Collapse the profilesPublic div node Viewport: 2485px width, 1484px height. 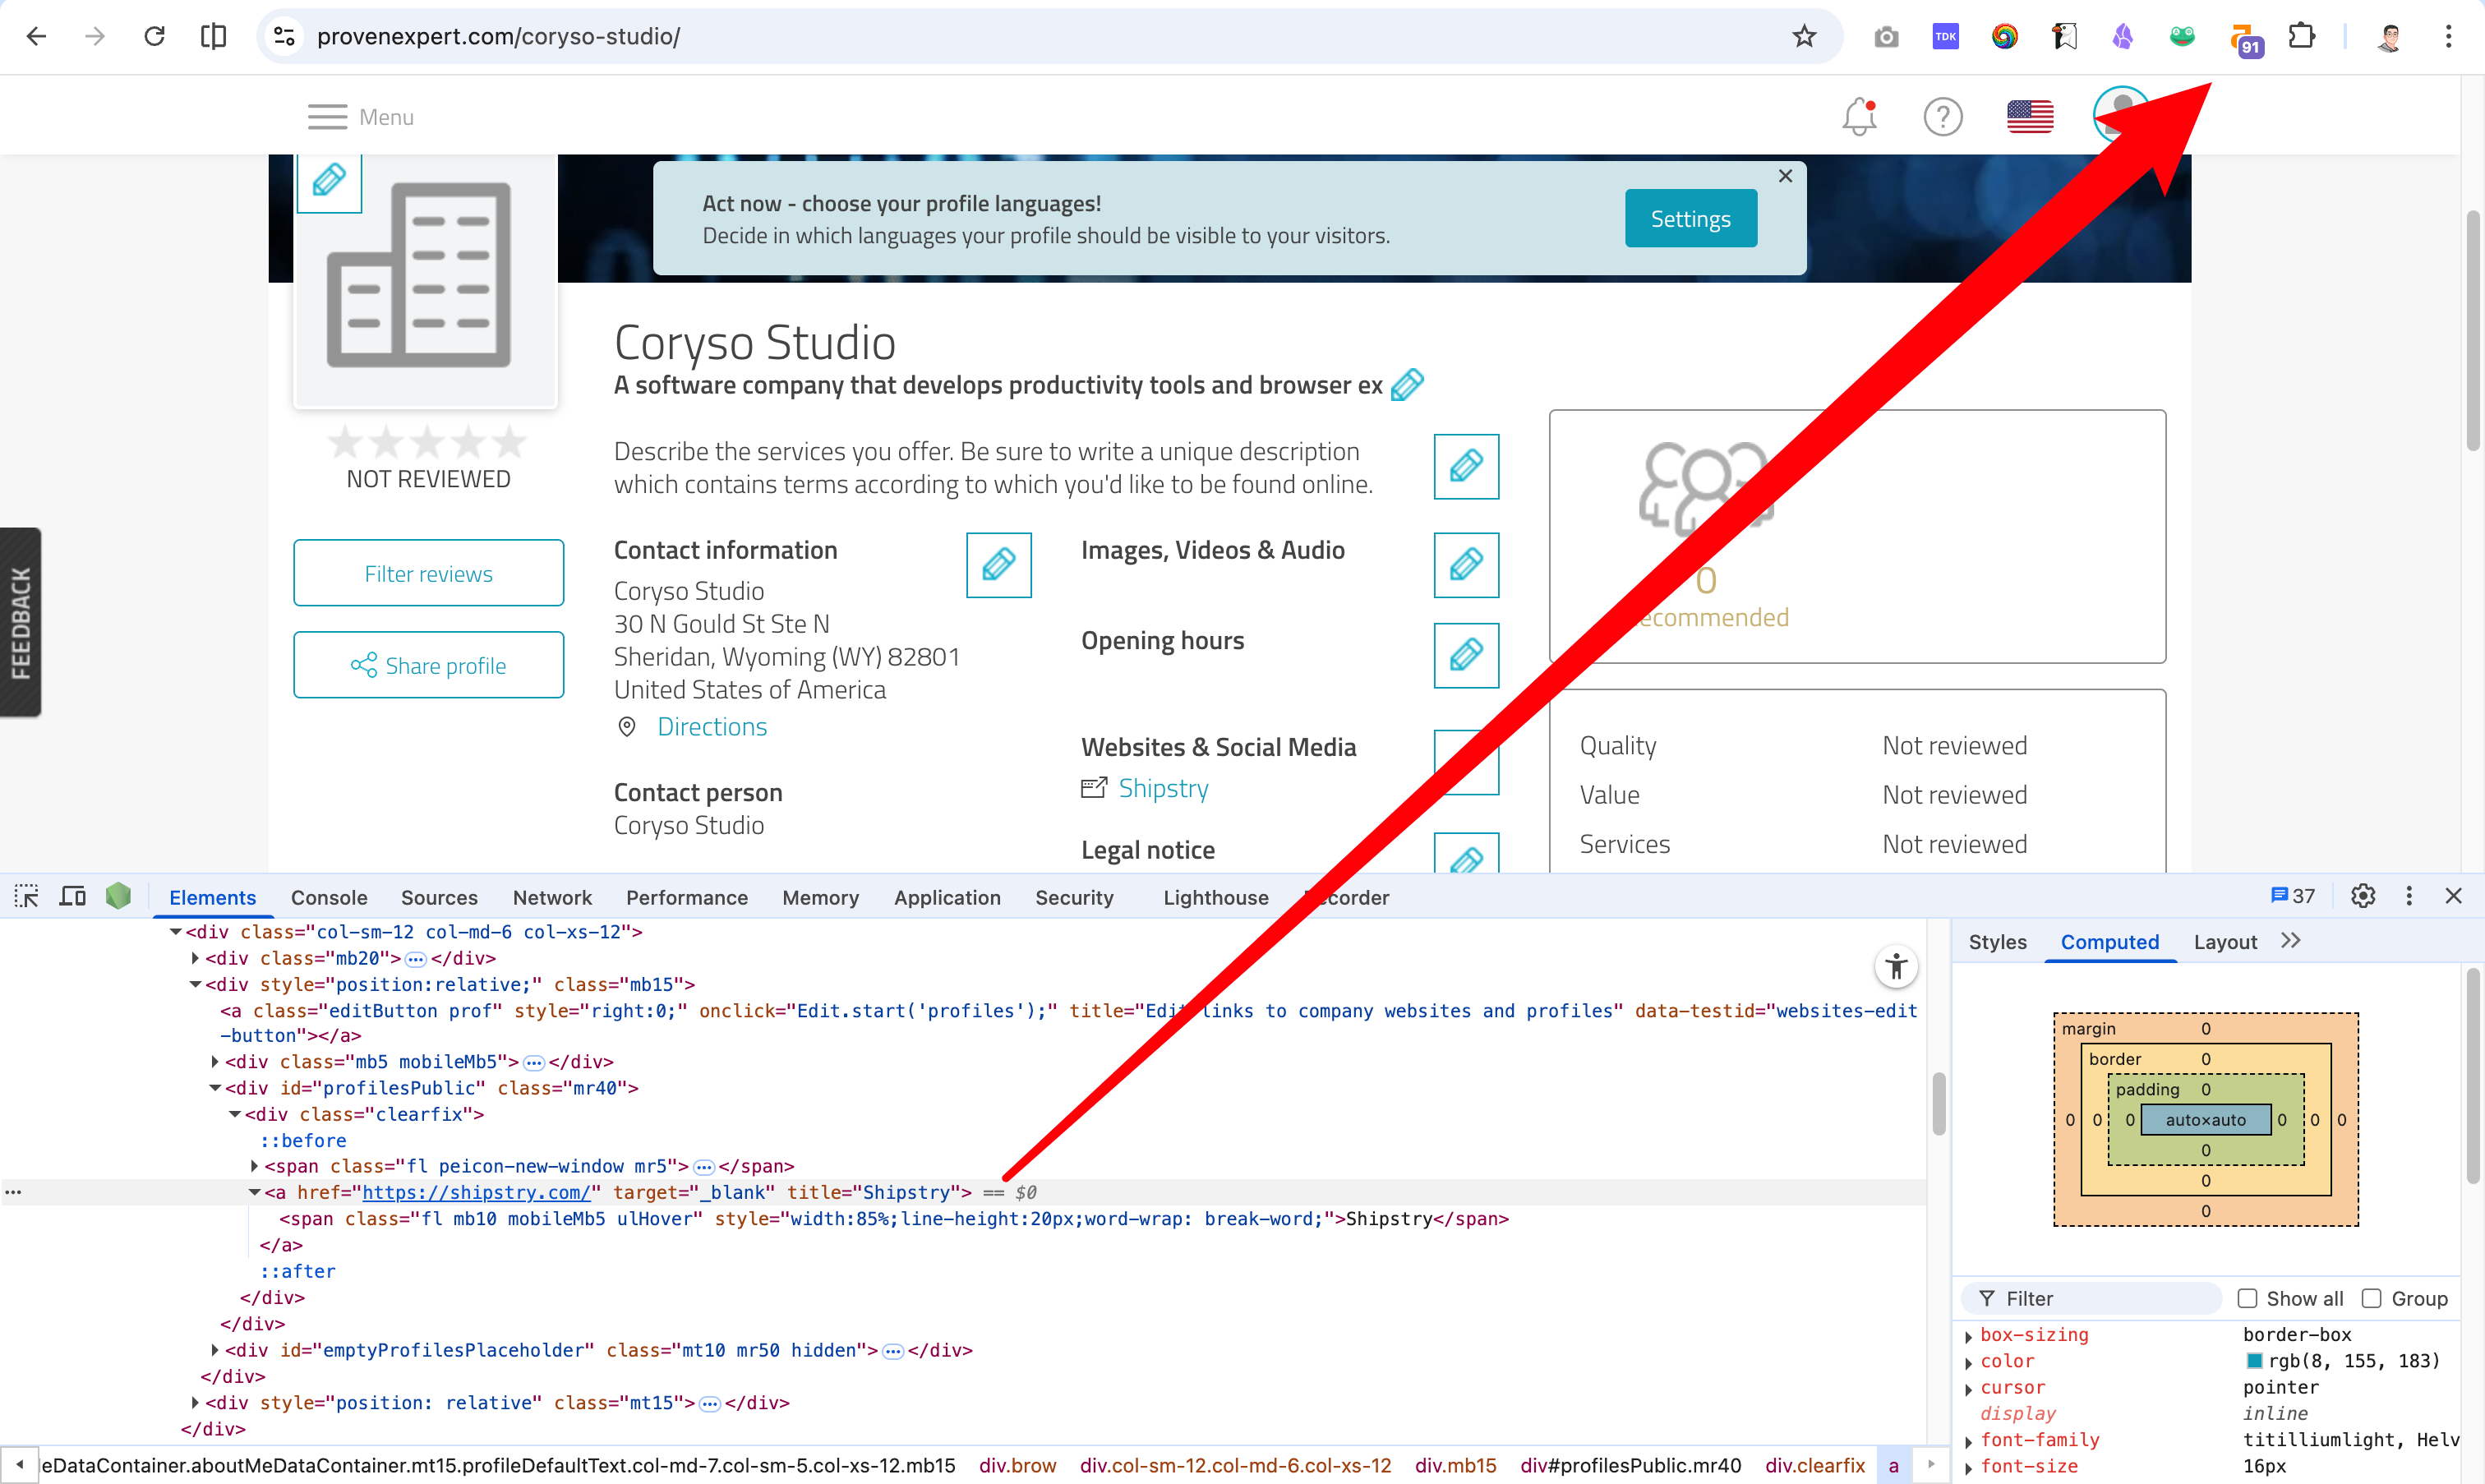215,1088
